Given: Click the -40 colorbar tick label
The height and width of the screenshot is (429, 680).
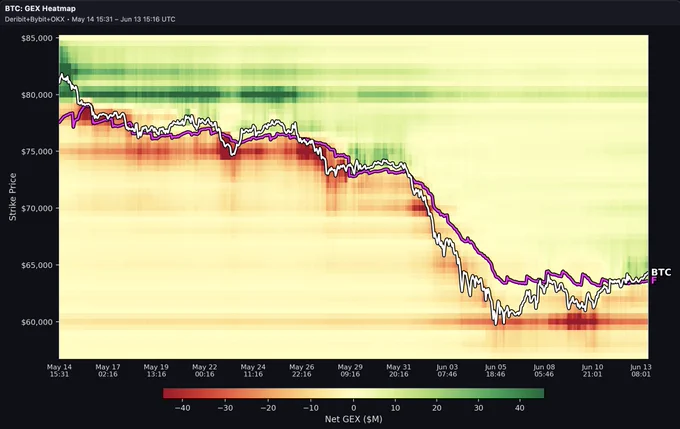Looking at the screenshot, I should (182, 408).
